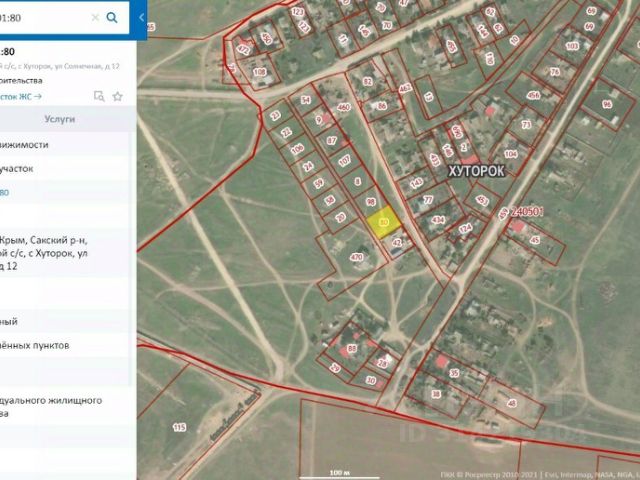Select parcel 54 on the map
This screenshot has height=480, width=640.
[x=306, y=100]
